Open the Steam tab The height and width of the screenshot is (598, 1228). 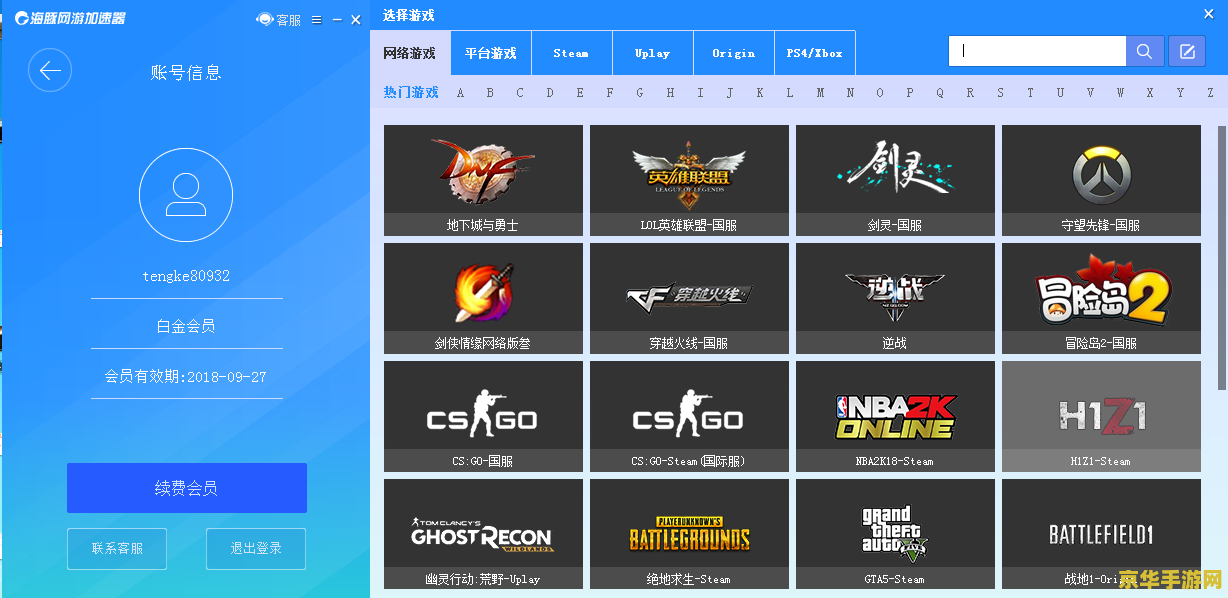[x=571, y=53]
